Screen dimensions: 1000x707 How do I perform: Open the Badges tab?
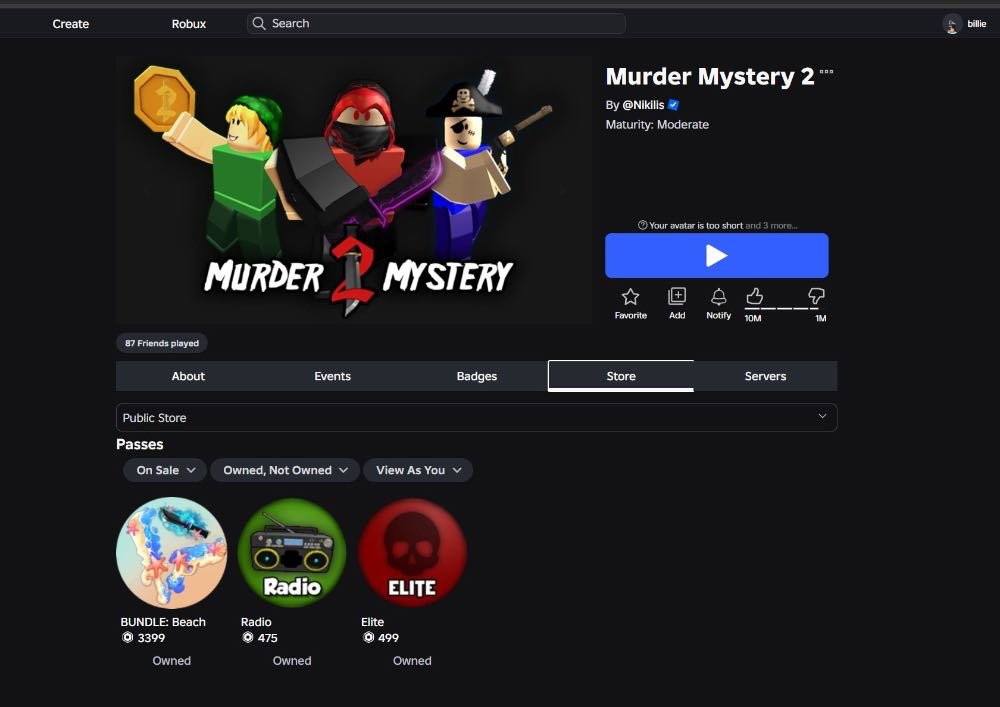(x=476, y=376)
